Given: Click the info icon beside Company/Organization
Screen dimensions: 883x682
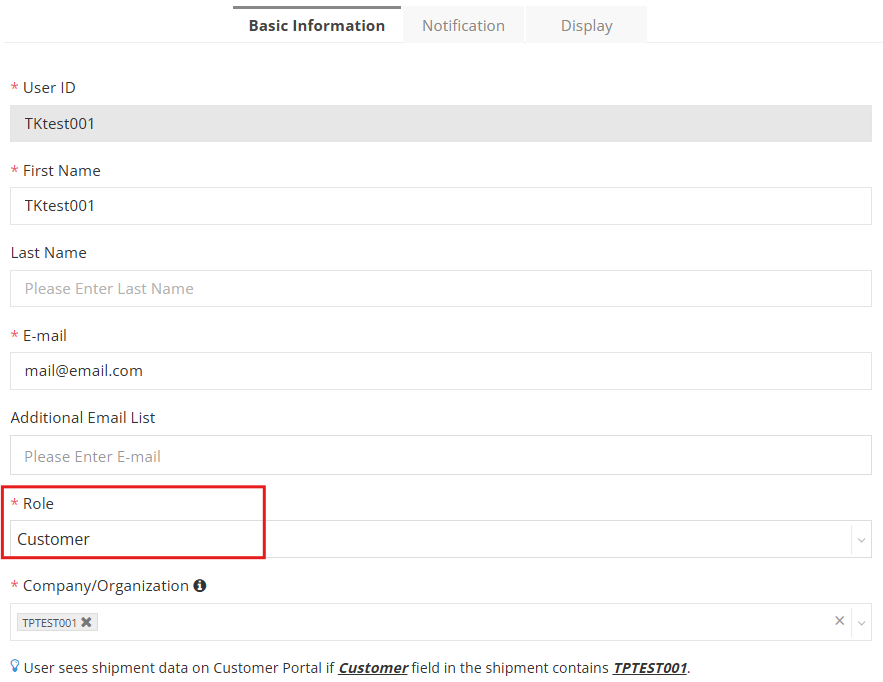Looking at the screenshot, I should pos(199,585).
